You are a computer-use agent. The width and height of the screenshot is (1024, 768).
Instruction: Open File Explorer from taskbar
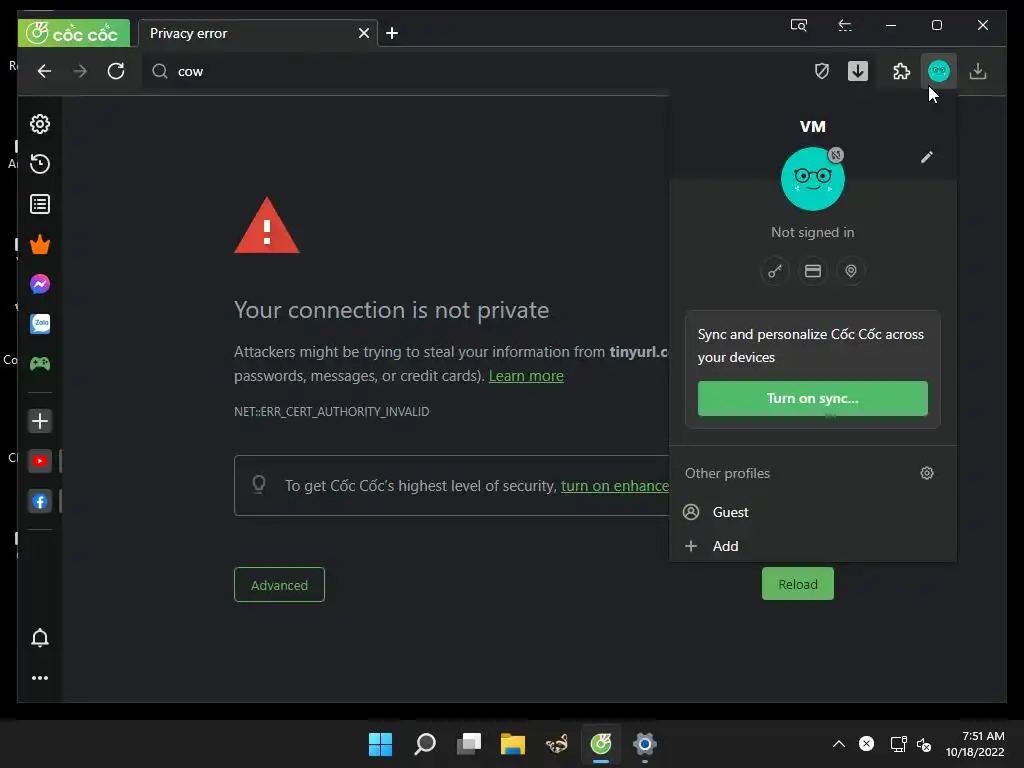[513, 744]
